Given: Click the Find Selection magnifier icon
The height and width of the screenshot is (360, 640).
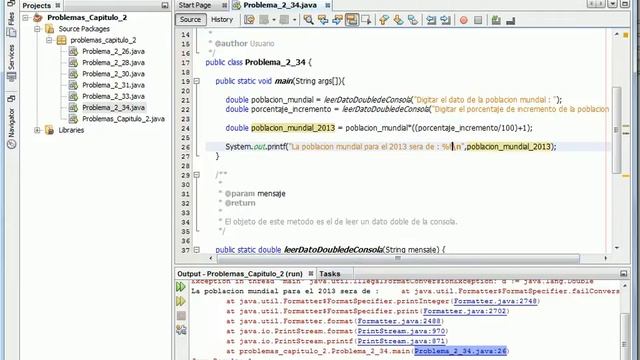Looking at the screenshot, I should point(309,20).
